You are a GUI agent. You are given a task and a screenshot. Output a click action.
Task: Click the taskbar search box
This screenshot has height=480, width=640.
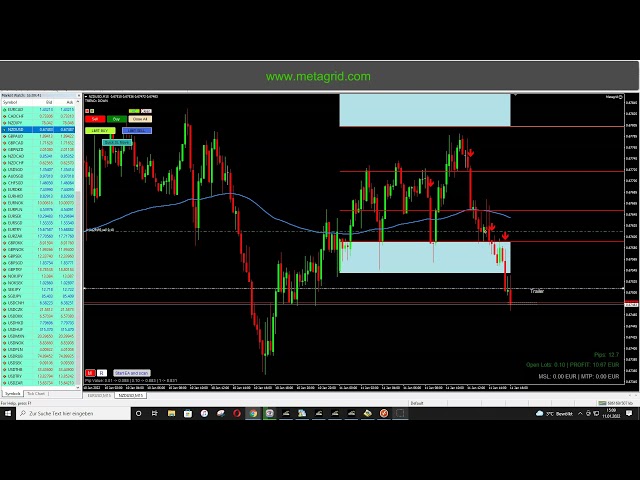[75, 413]
